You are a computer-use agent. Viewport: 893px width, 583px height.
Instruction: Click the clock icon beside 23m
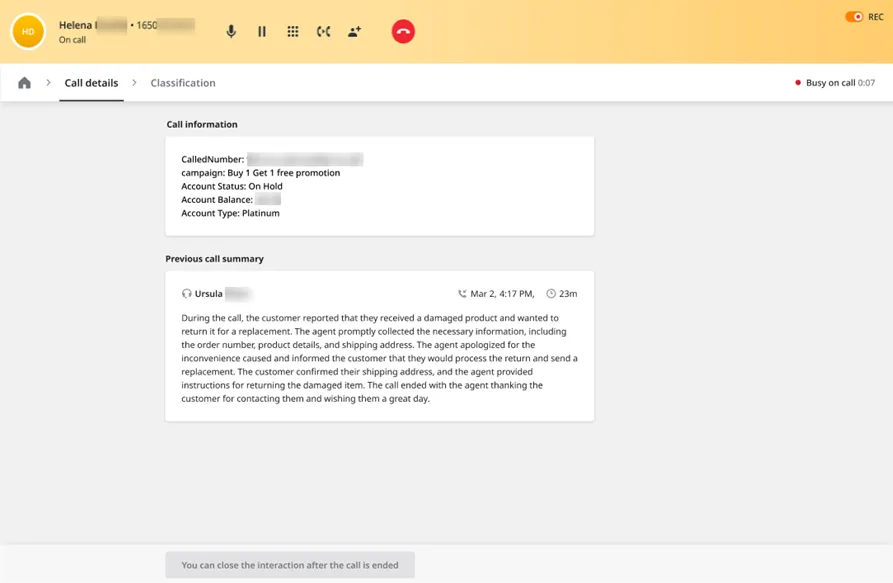click(x=551, y=294)
